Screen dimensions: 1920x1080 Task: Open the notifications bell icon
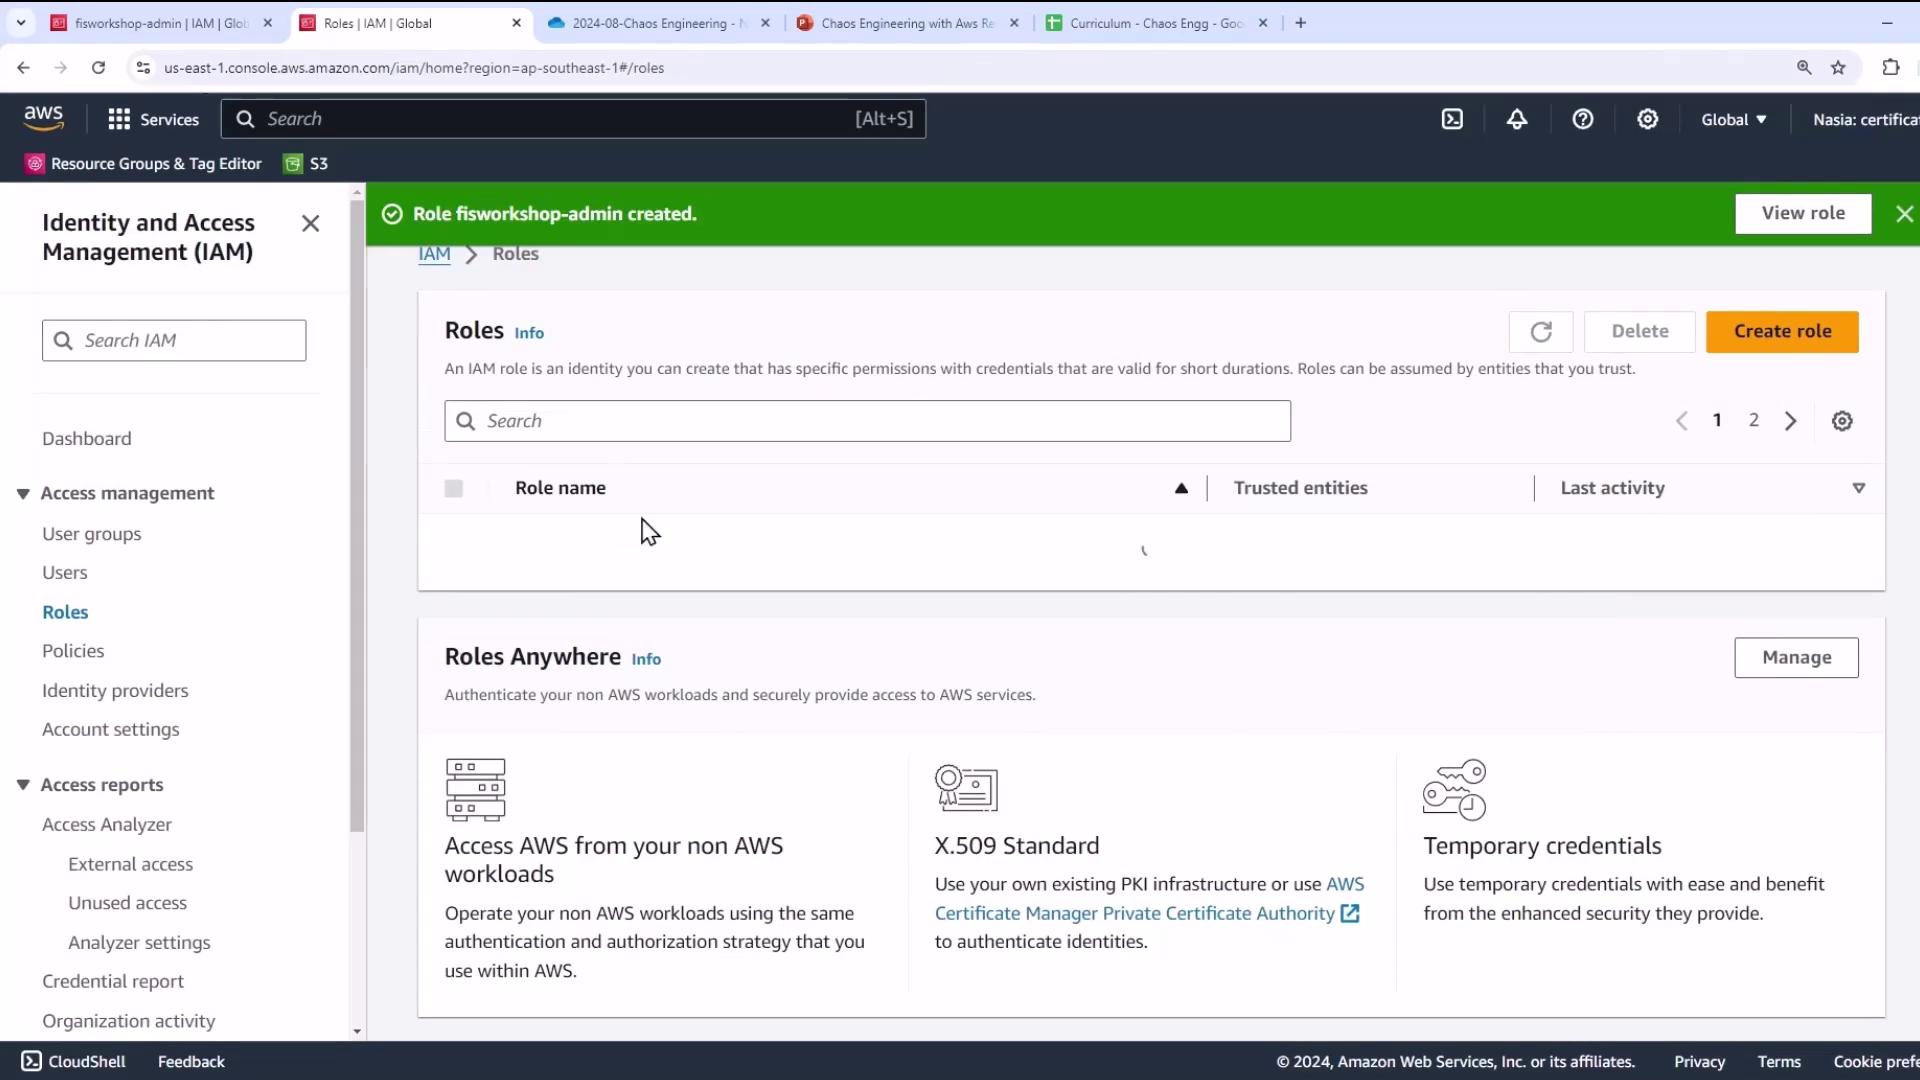[x=1517, y=119]
